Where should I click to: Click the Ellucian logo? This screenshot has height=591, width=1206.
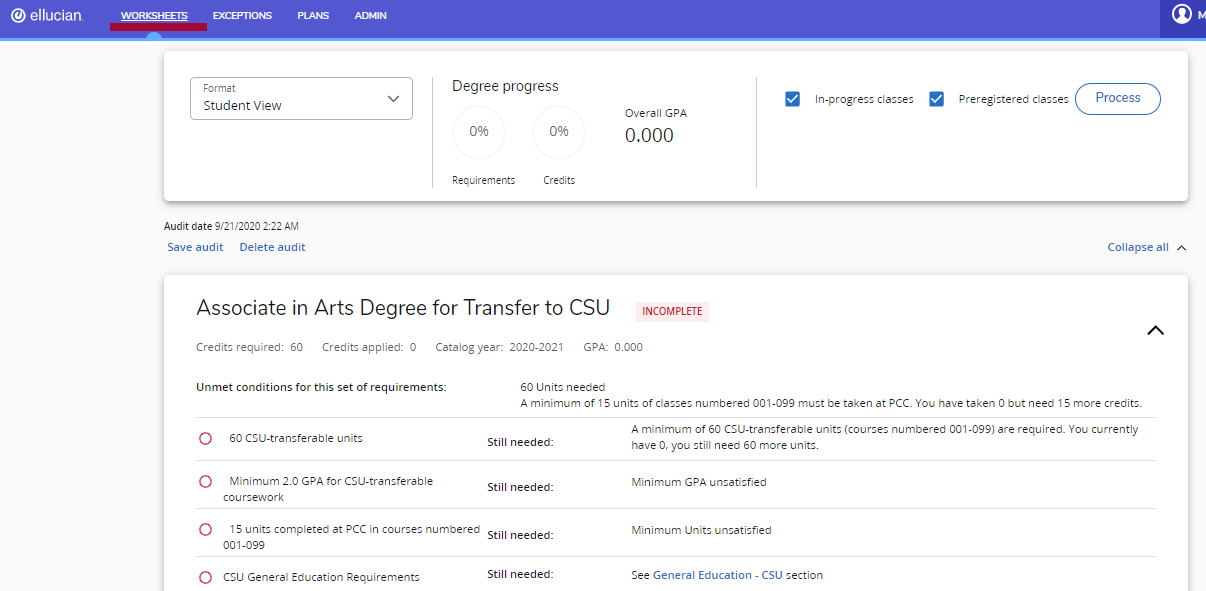point(46,16)
